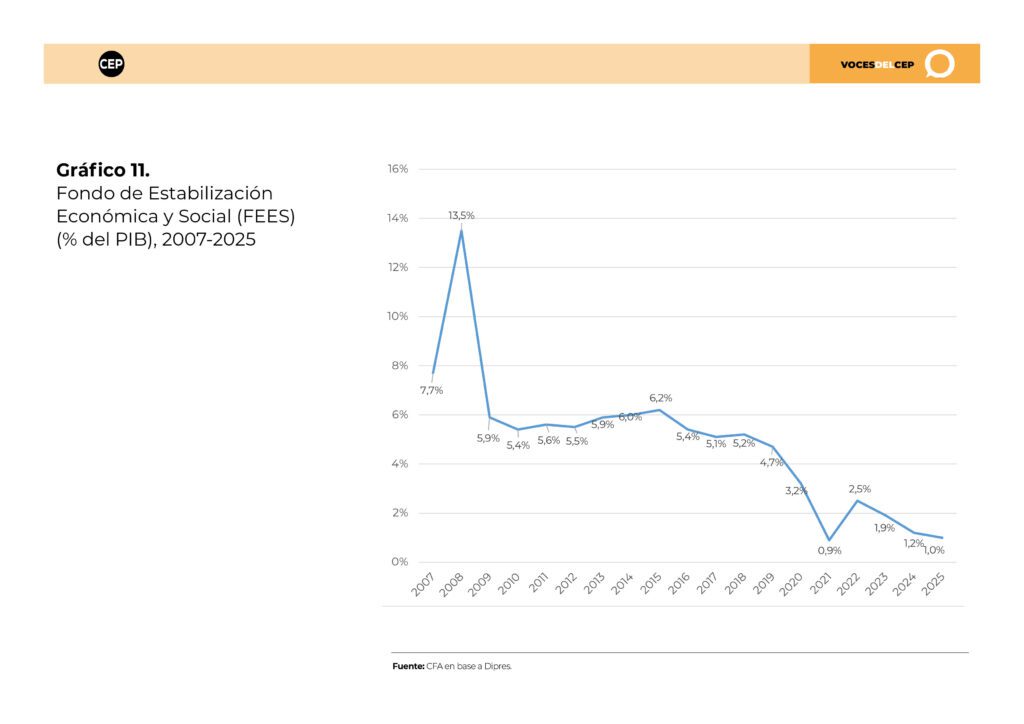Viewport: 1024px width, 724px height.
Task: Click the 0,9% lowest data label
Action: tap(829, 550)
